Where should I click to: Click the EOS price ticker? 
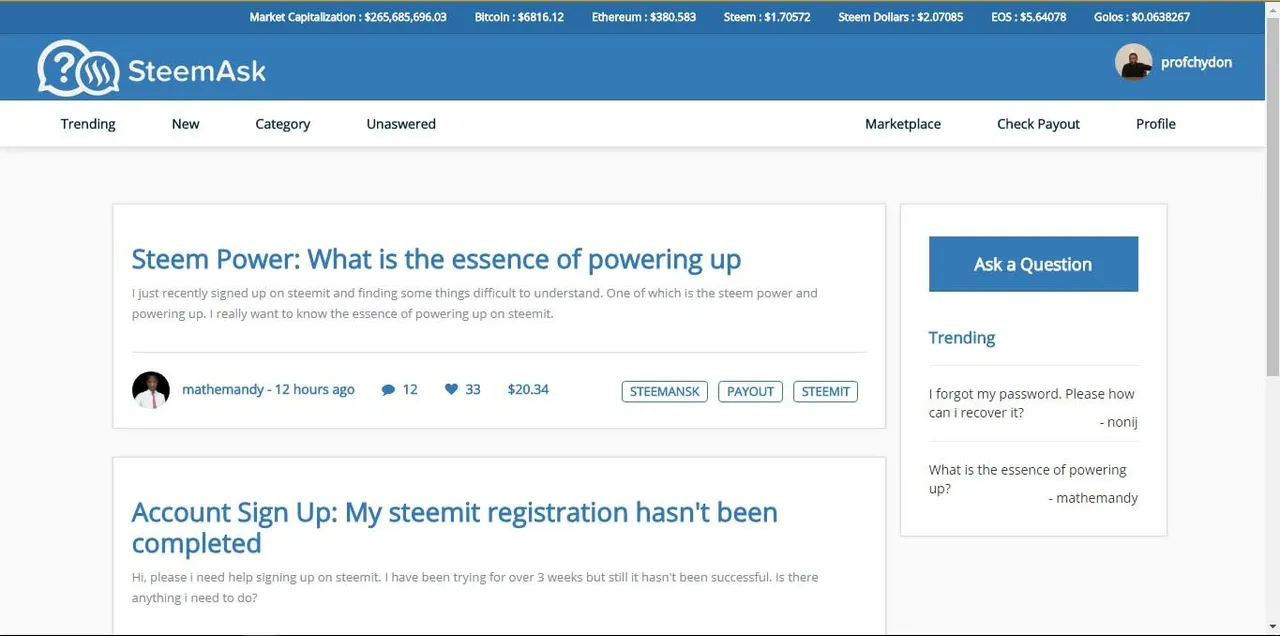pos(1028,17)
